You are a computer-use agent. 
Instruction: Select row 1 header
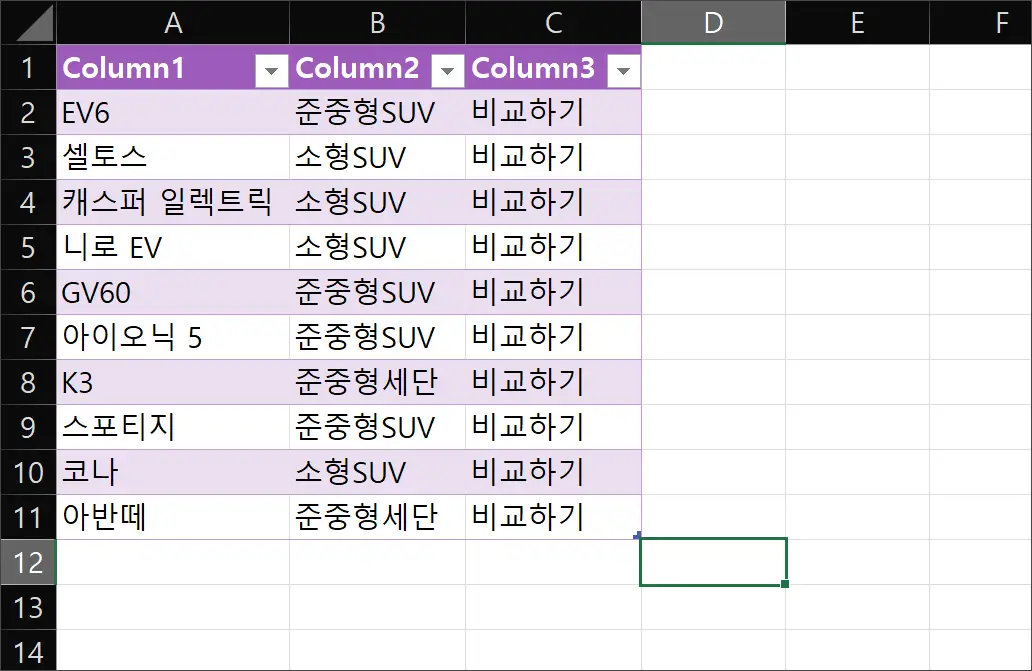pos(28,68)
